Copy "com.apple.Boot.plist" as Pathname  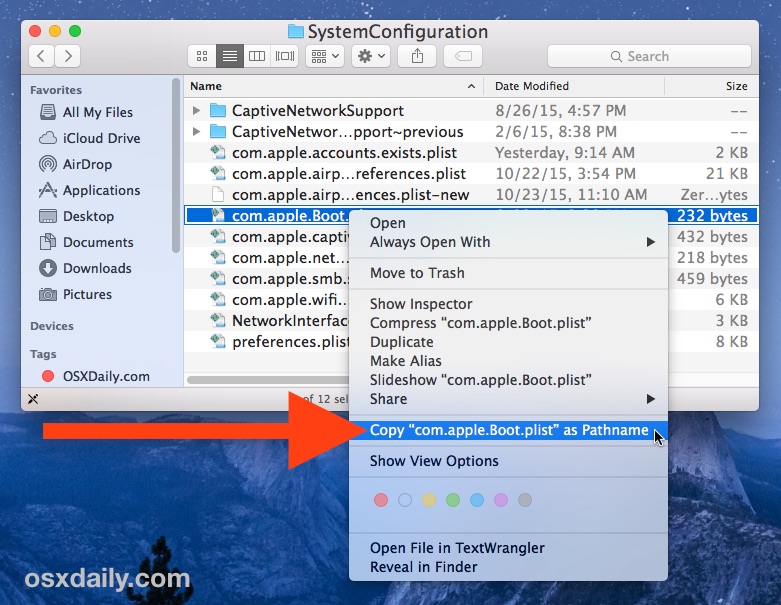(508, 430)
